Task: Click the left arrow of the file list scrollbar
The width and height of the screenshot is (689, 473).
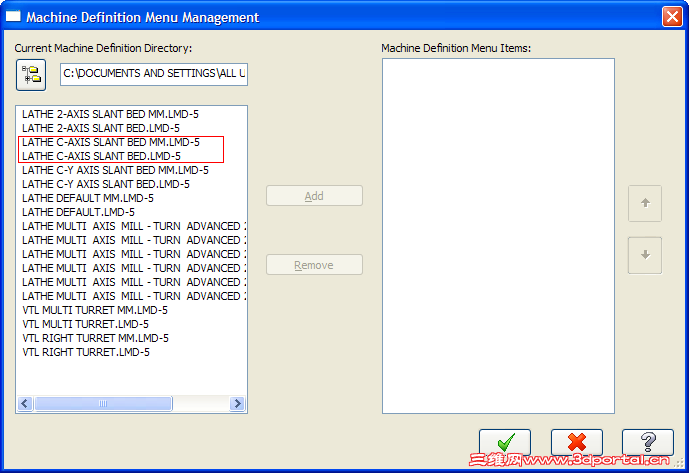Action: [x=25, y=404]
